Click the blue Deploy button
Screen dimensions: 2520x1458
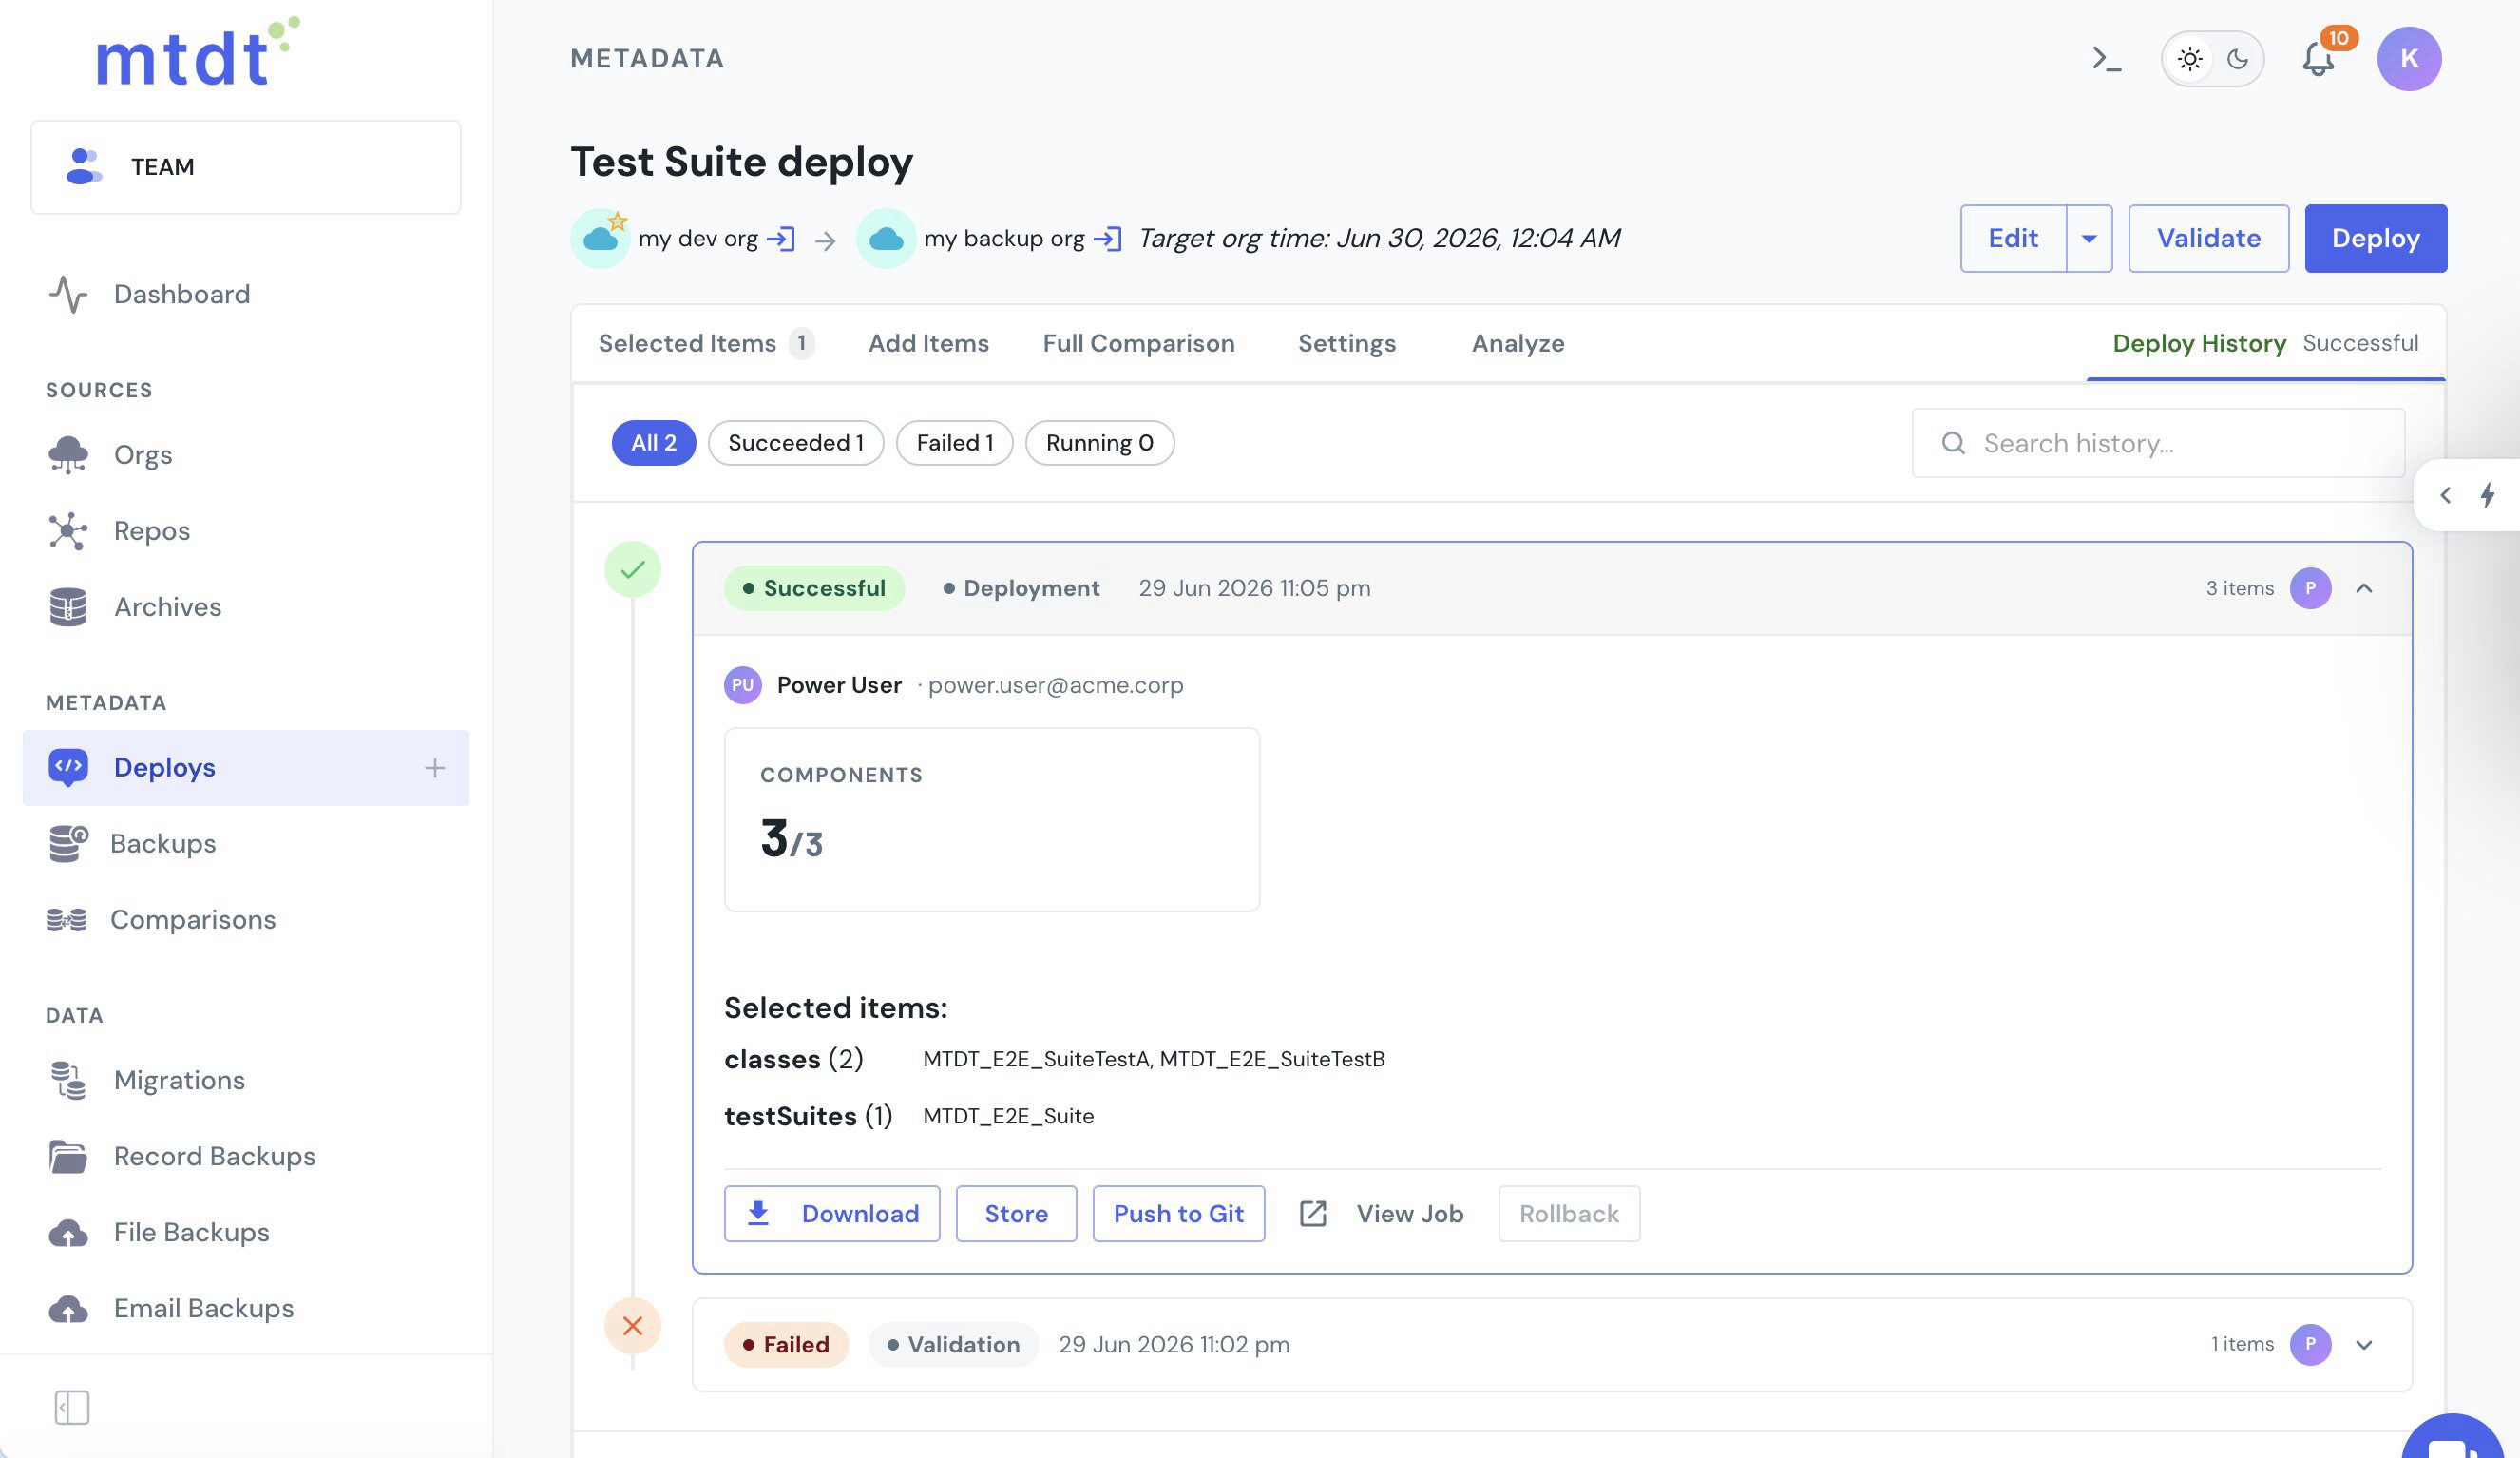pos(2375,238)
